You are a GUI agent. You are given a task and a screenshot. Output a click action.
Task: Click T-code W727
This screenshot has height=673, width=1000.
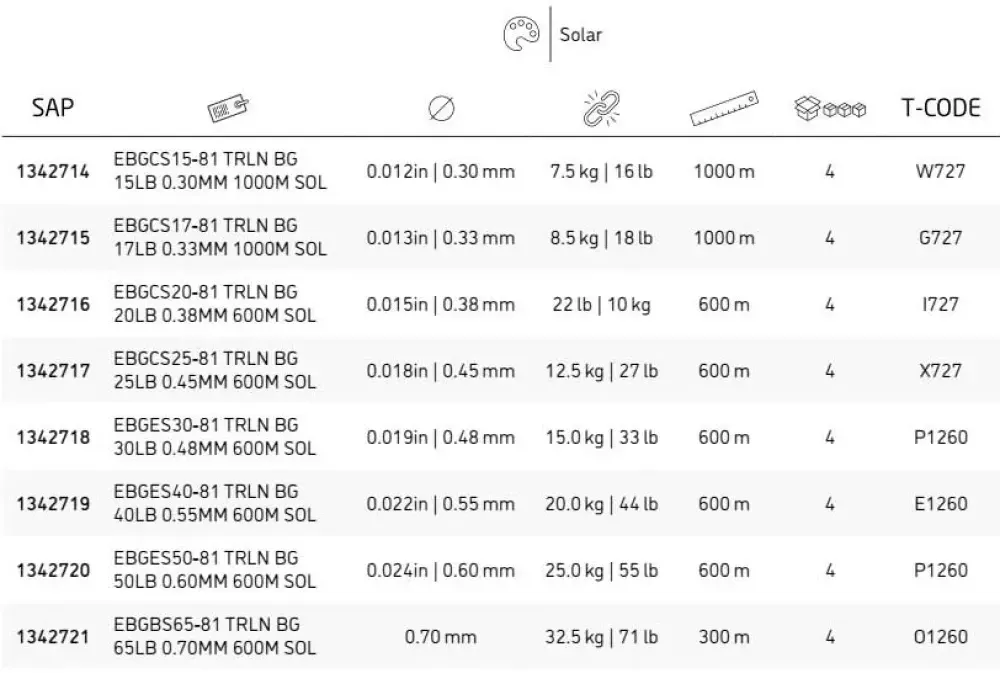(x=941, y=172)
